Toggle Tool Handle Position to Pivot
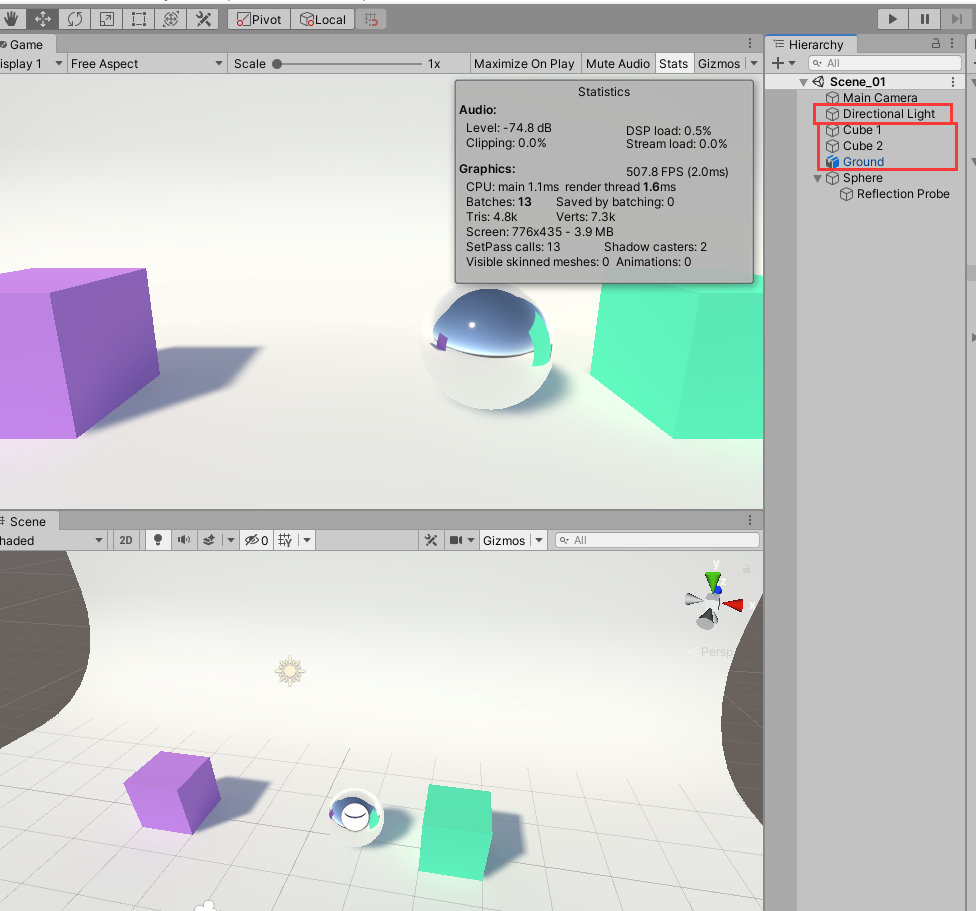Screen dimensions: 976x911 [258, 18]
